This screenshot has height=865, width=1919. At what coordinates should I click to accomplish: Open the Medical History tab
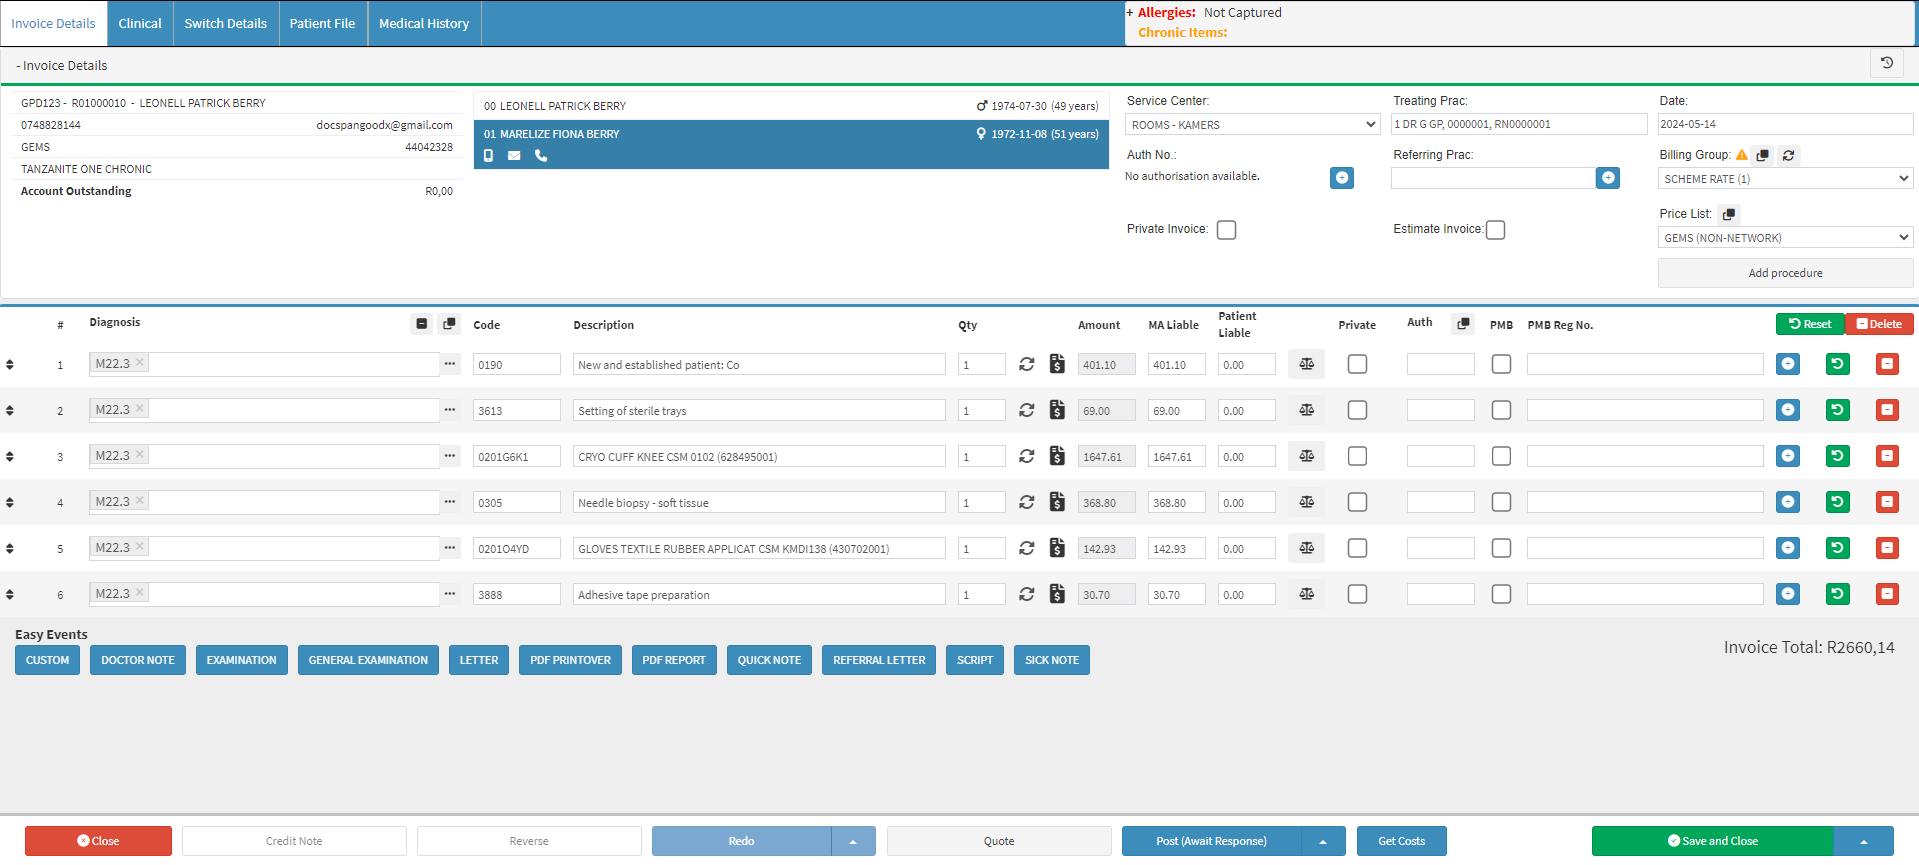pyautogui.click(x=424, y=23)
